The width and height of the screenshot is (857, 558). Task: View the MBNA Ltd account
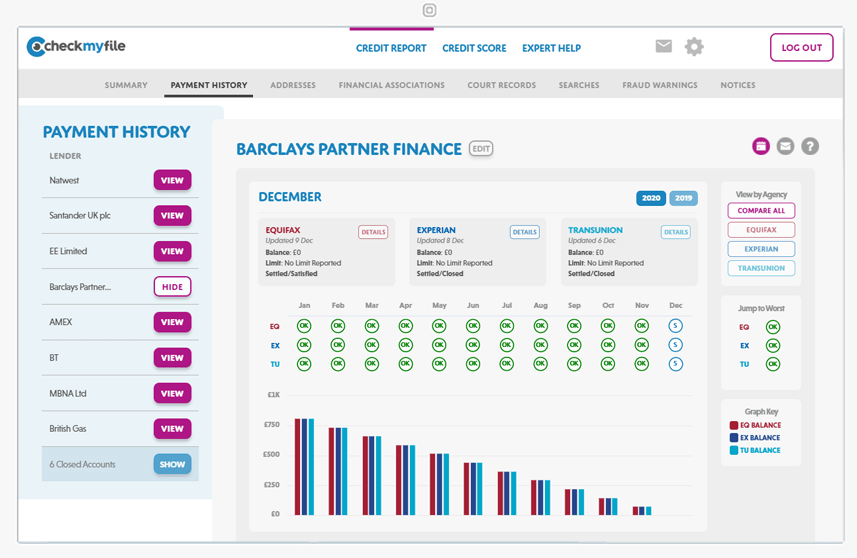tap(172, 393)
